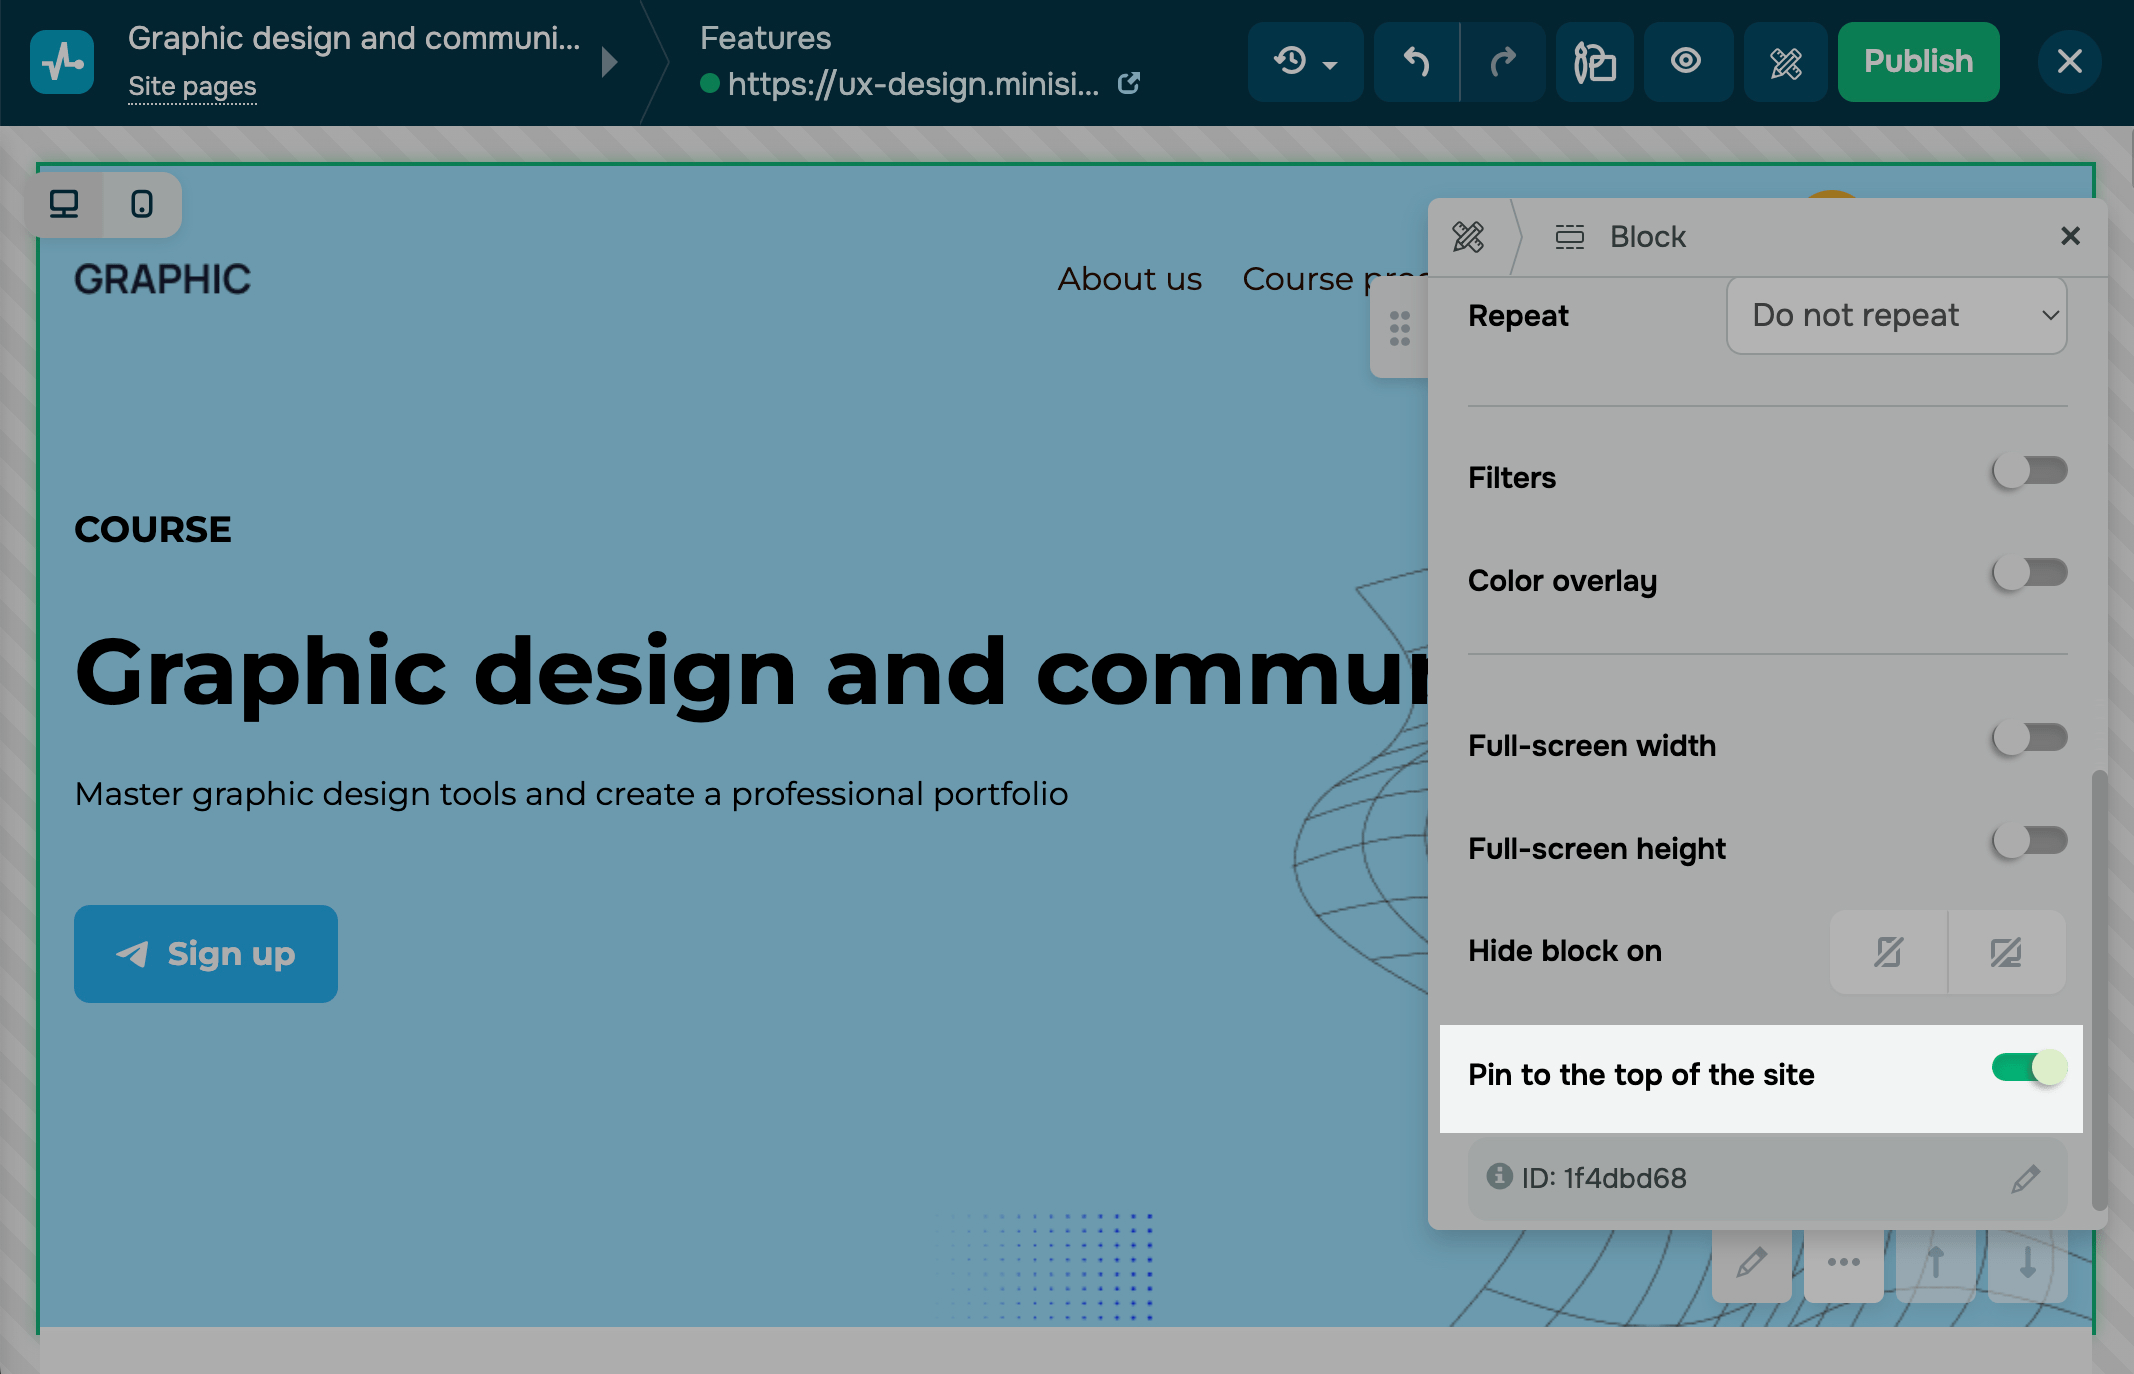
Task: Turn on the Color overlay switch
Action: coord(2029,573)
